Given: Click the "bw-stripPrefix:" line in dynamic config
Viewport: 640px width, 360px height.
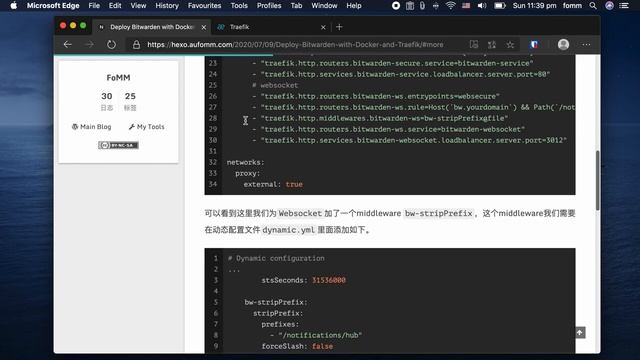Looking at the screenshot, I should point(276,302).
